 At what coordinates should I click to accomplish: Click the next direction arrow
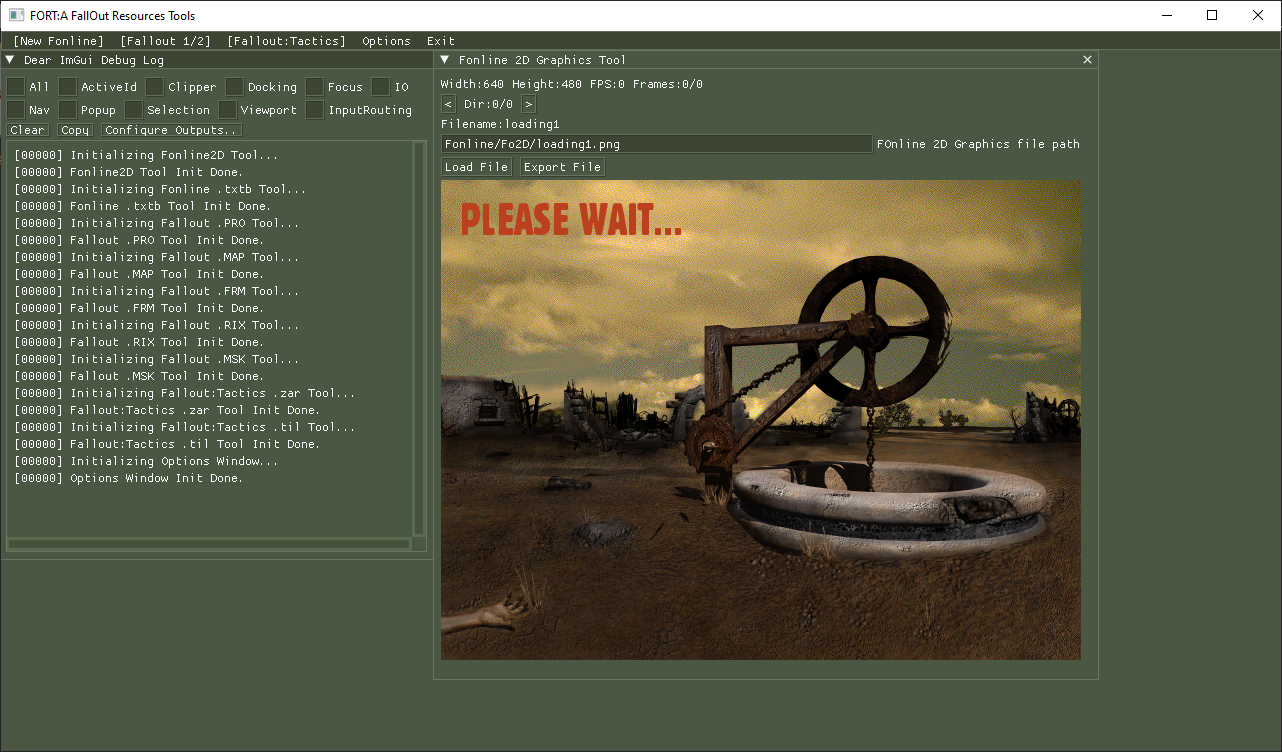(x=528, y=104)
